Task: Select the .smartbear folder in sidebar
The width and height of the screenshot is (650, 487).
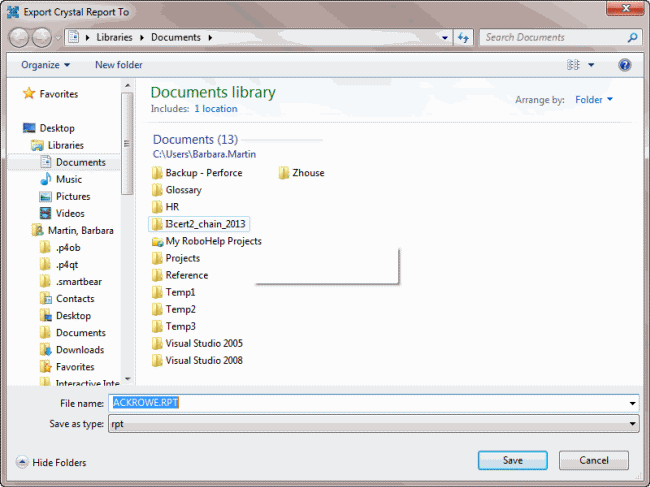Action: (79, 281)
